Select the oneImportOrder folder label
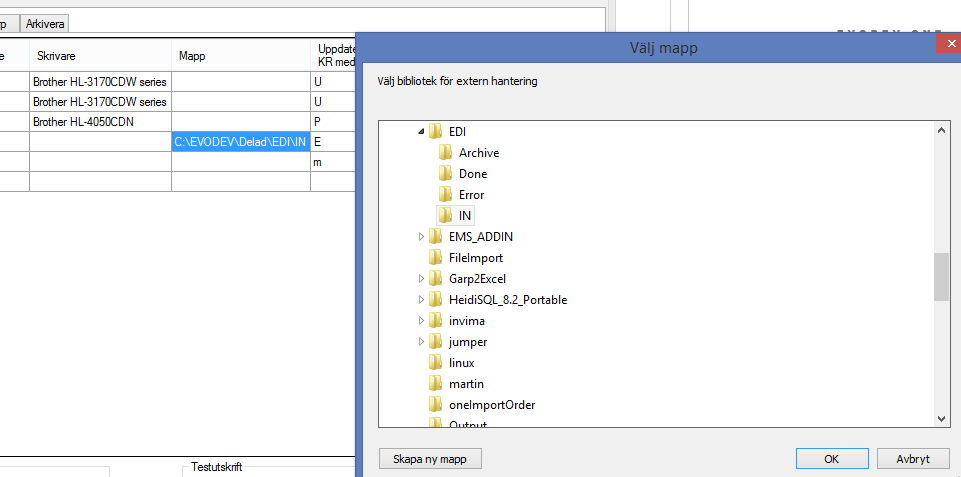Screen dimensions: 961x477 pos(492,405)
